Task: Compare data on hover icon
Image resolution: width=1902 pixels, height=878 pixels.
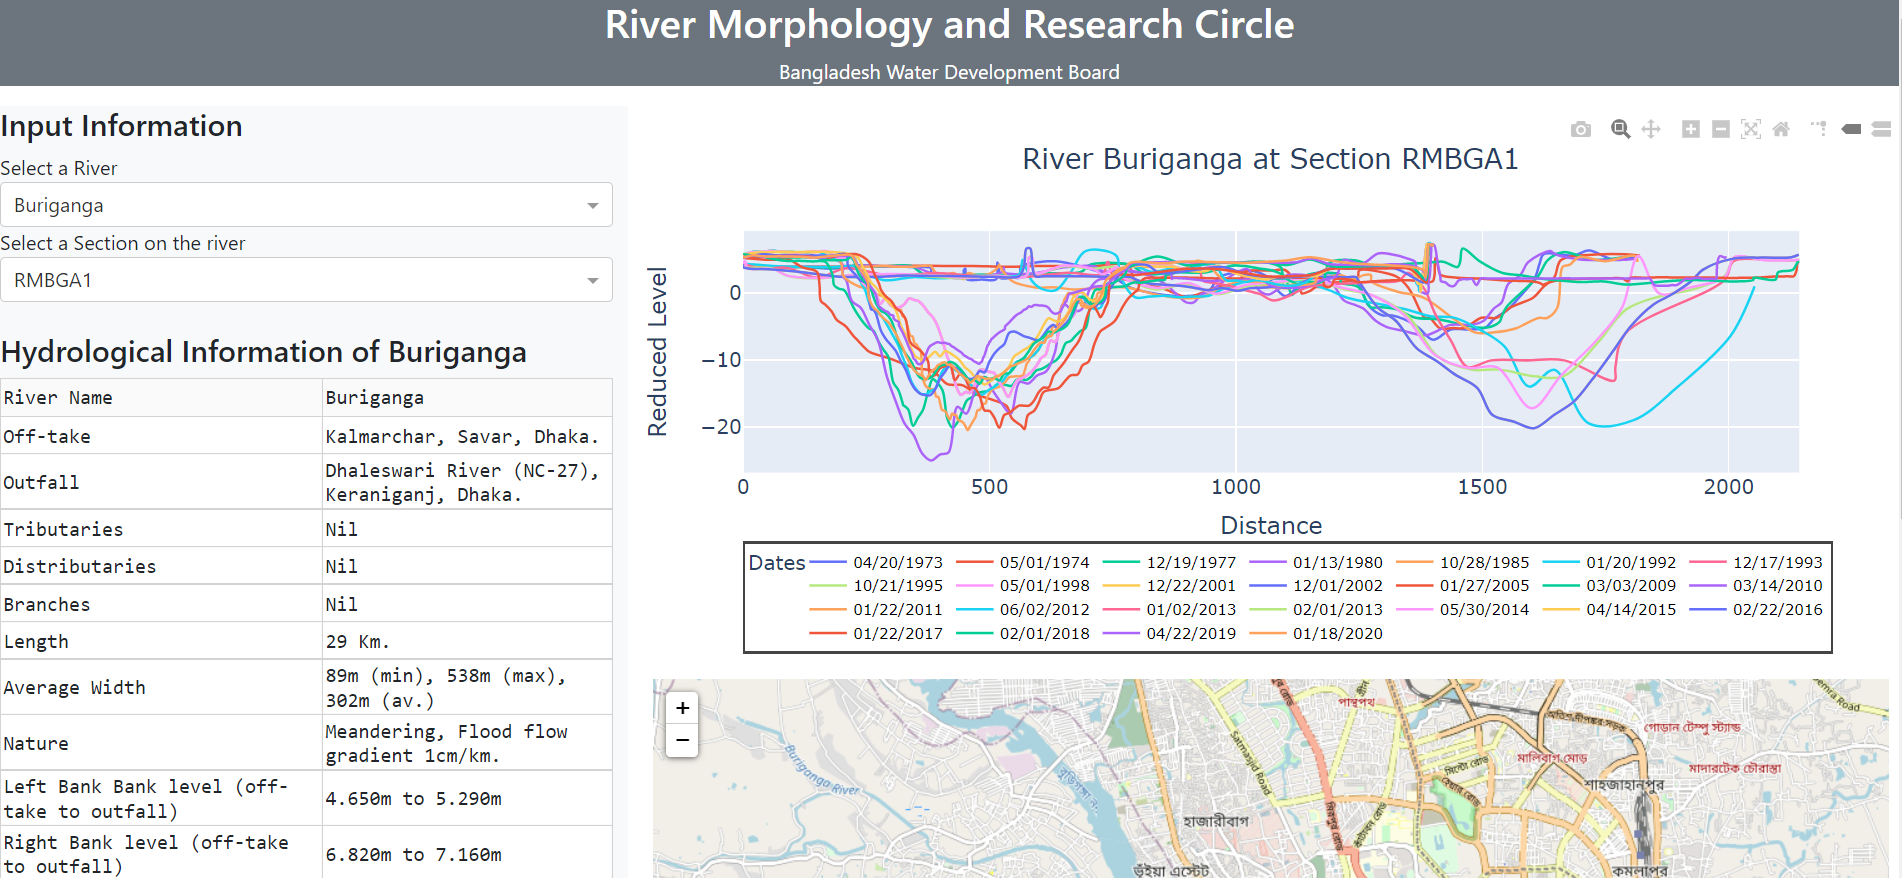Action: coord(1881,129)
